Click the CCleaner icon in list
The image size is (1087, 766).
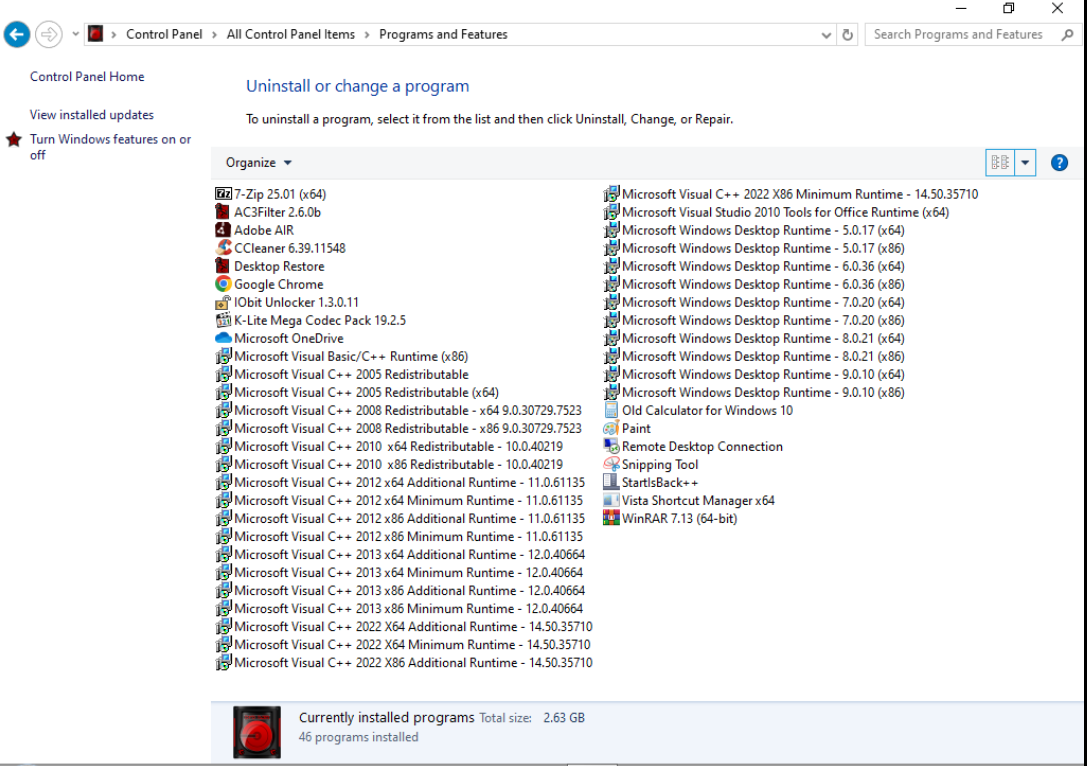223,248
